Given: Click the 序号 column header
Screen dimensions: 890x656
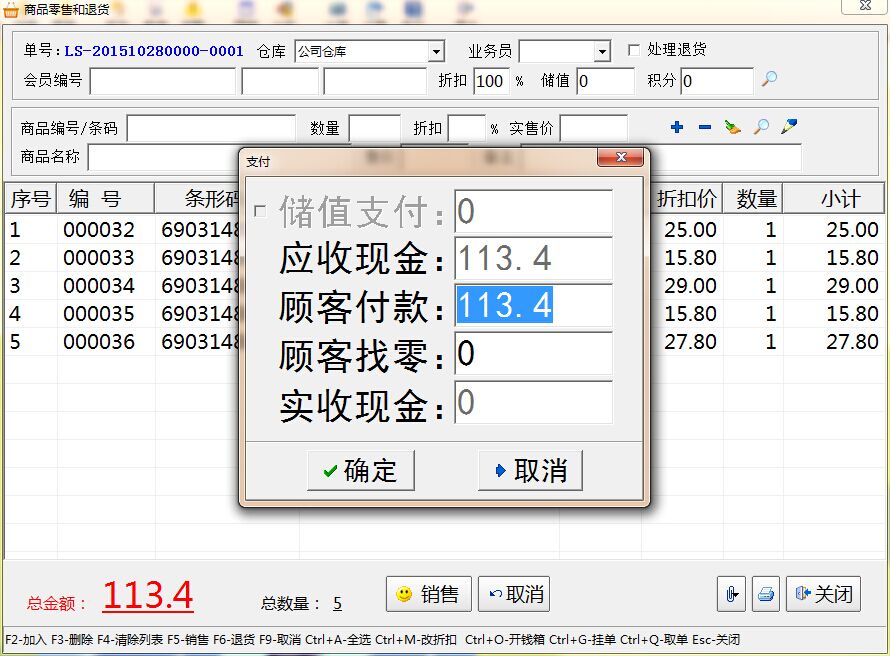Looking at the screenshot, I should [x=31, y=199].
